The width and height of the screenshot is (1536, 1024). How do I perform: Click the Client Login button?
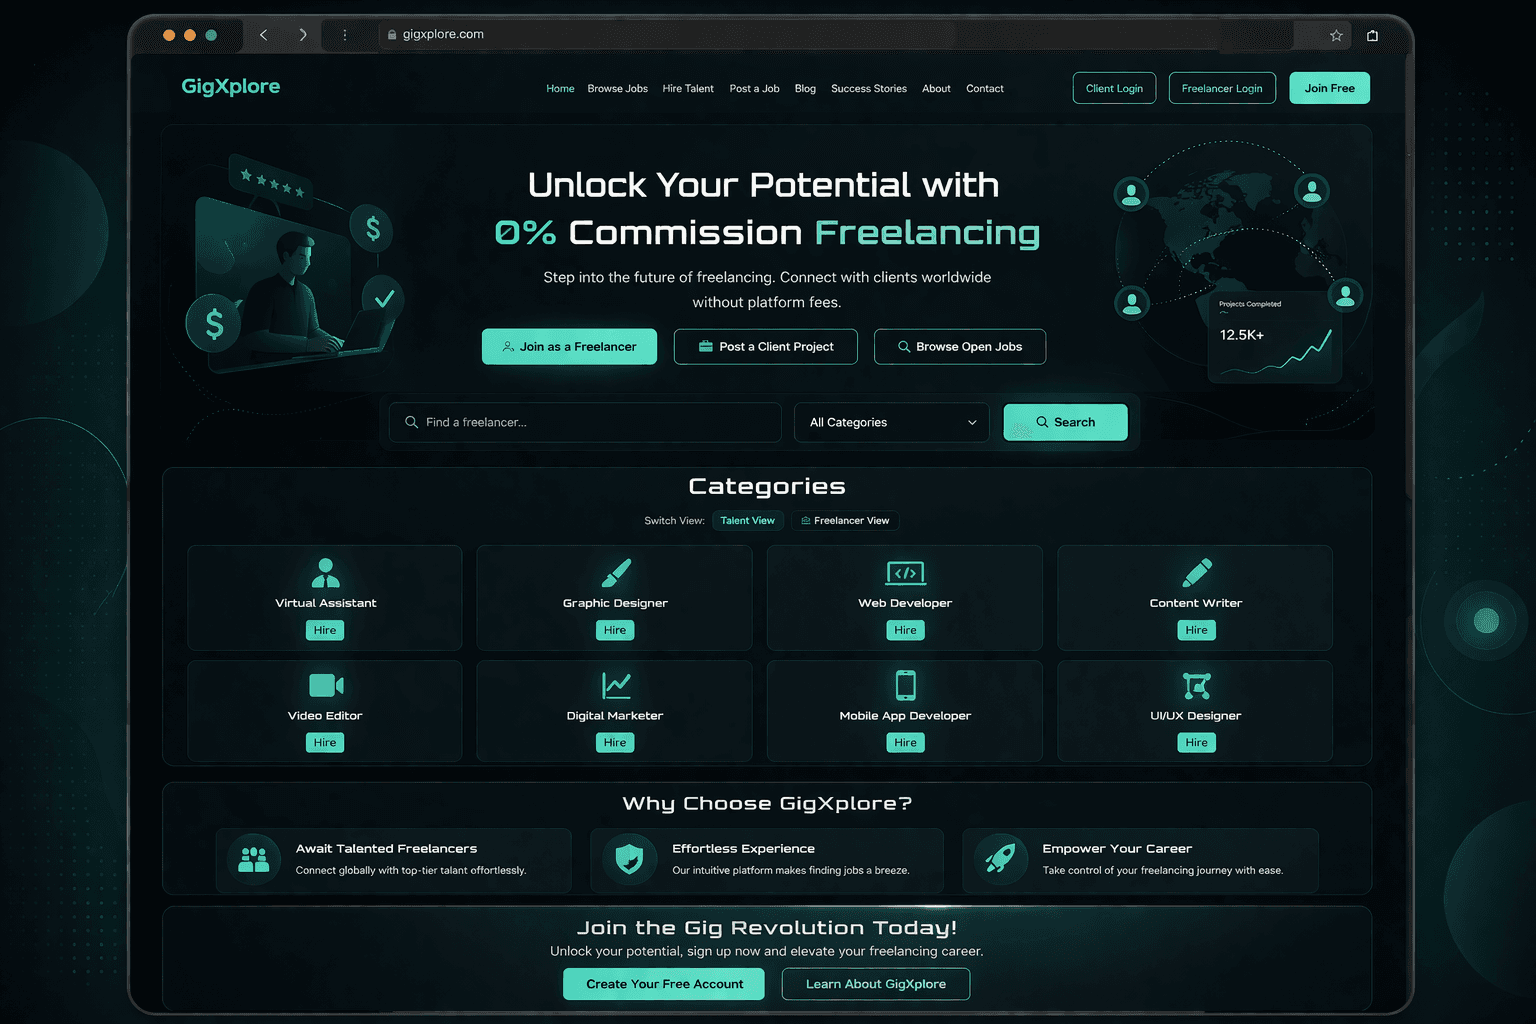(x=1114, y=88)
